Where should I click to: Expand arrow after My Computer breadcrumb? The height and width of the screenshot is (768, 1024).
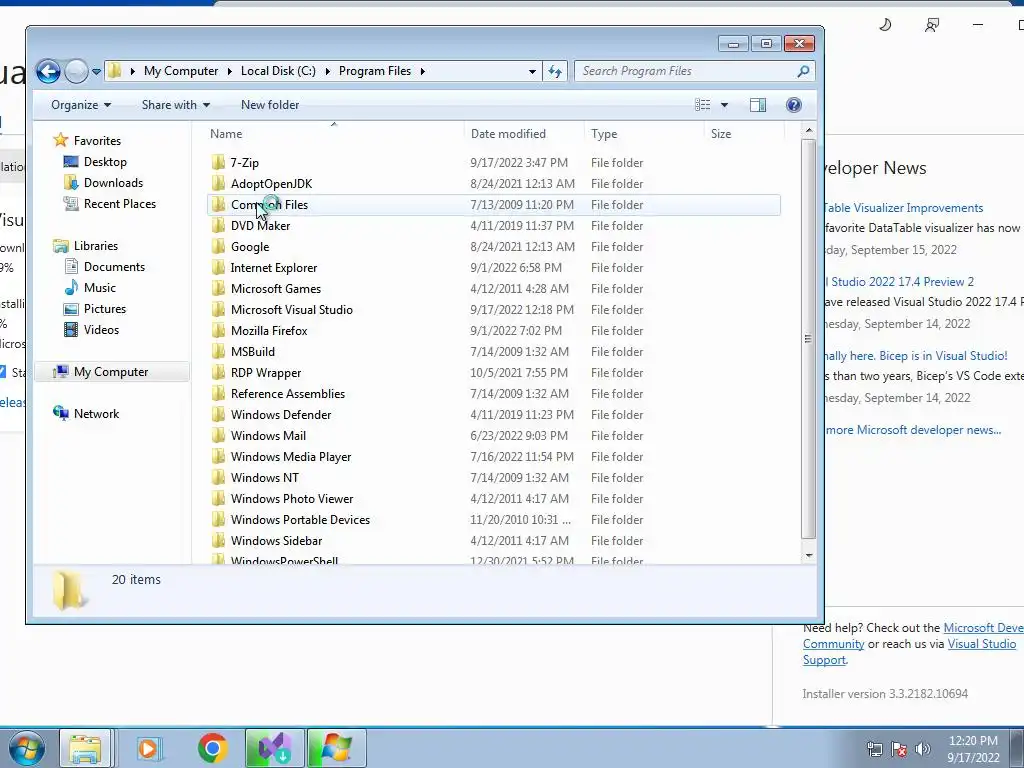click(230, 71)
